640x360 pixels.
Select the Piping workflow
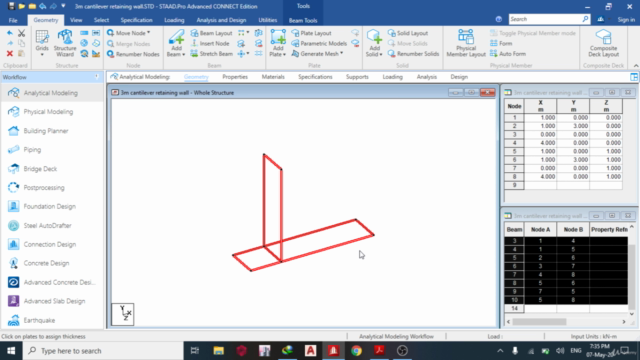32,150
